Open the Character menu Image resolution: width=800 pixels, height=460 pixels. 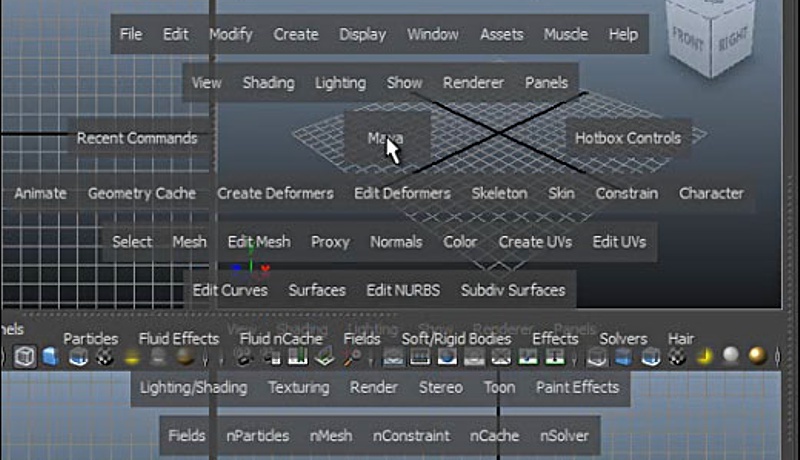(711, 193)
